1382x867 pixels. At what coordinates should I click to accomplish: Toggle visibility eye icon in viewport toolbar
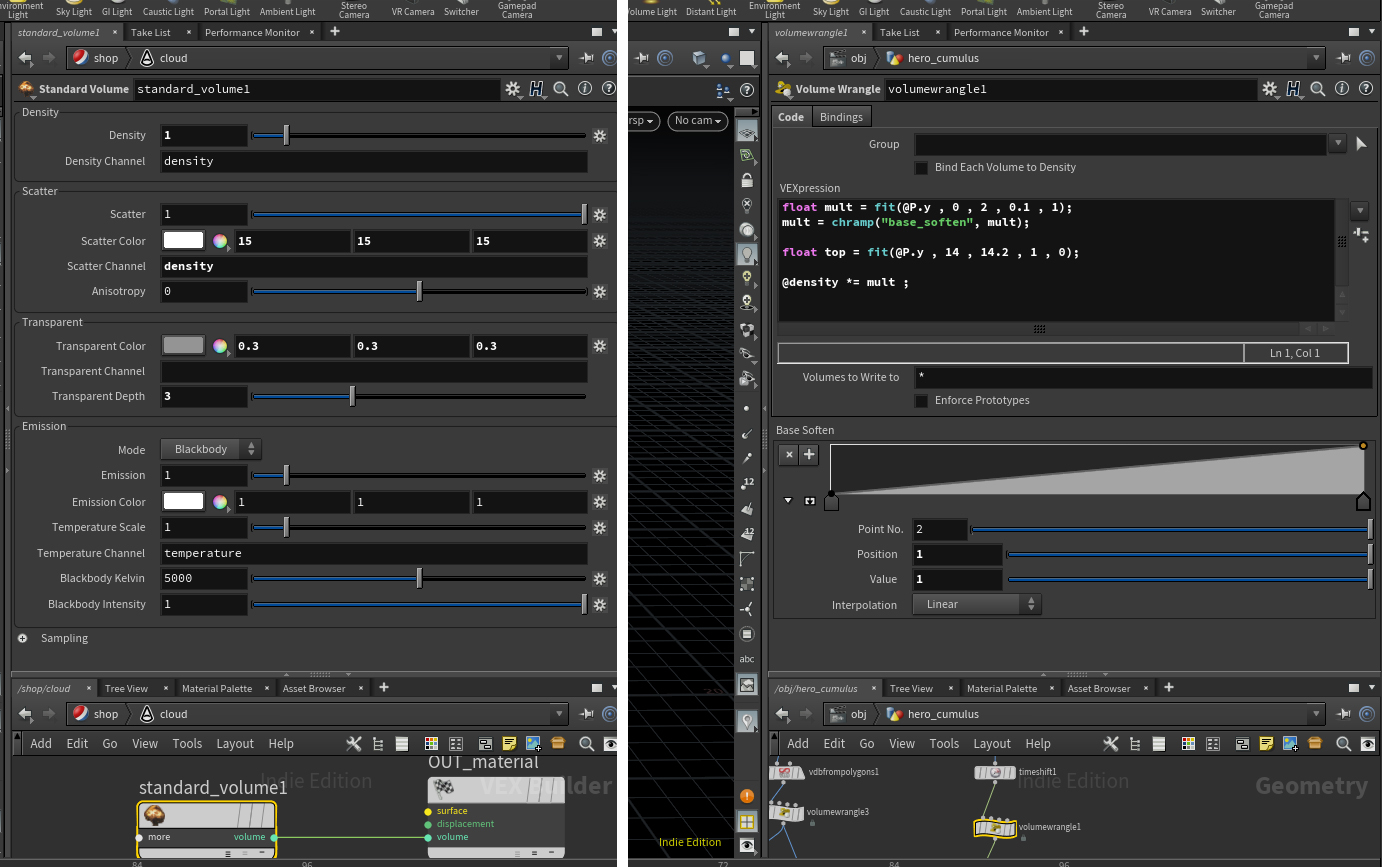747,845
